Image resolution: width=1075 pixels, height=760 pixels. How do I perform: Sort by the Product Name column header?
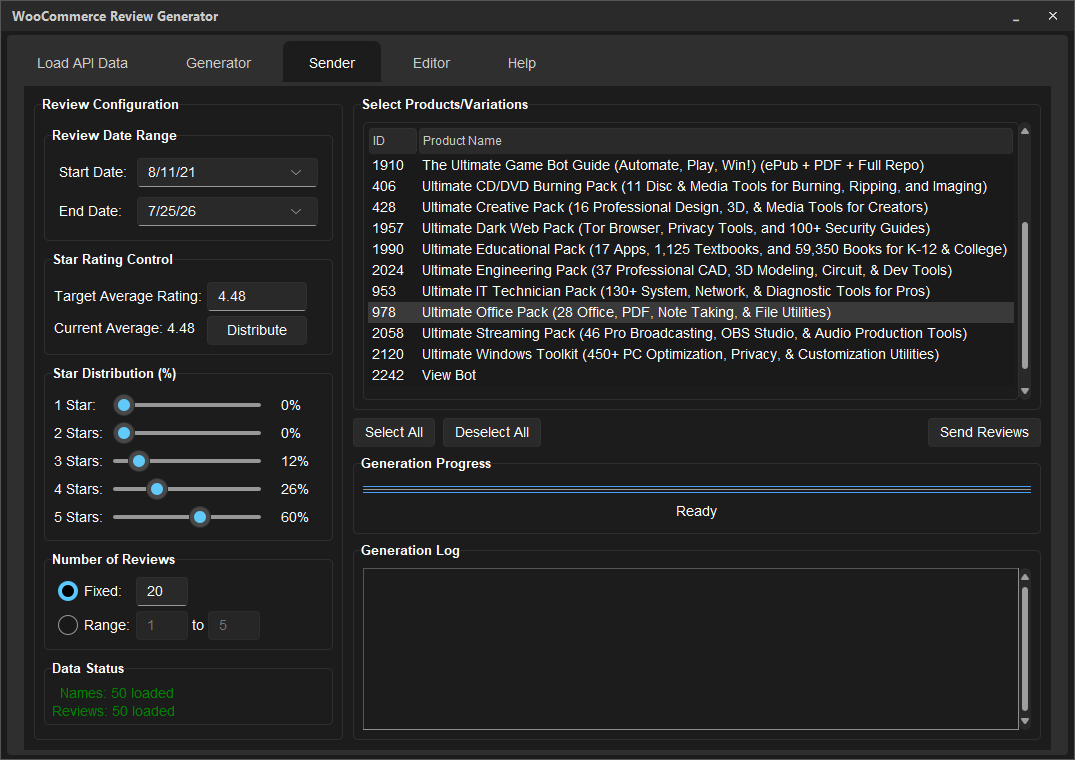click(x=715, y=140)
